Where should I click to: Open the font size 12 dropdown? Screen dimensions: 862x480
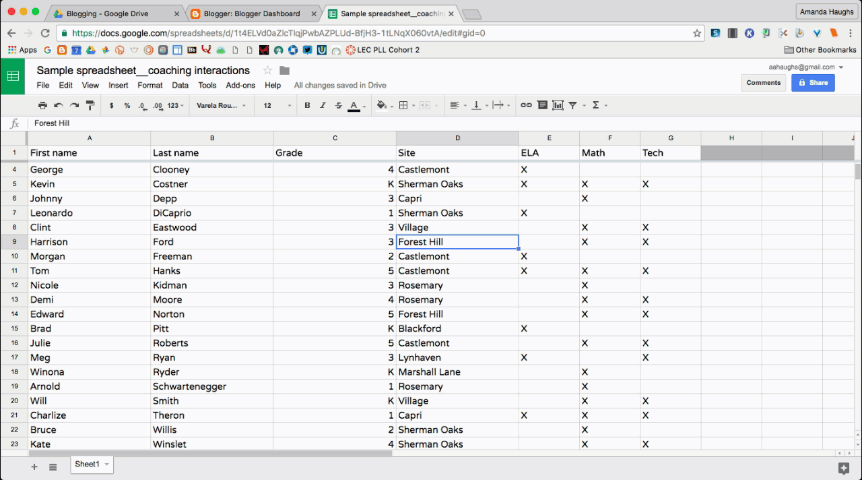[277, 106]
